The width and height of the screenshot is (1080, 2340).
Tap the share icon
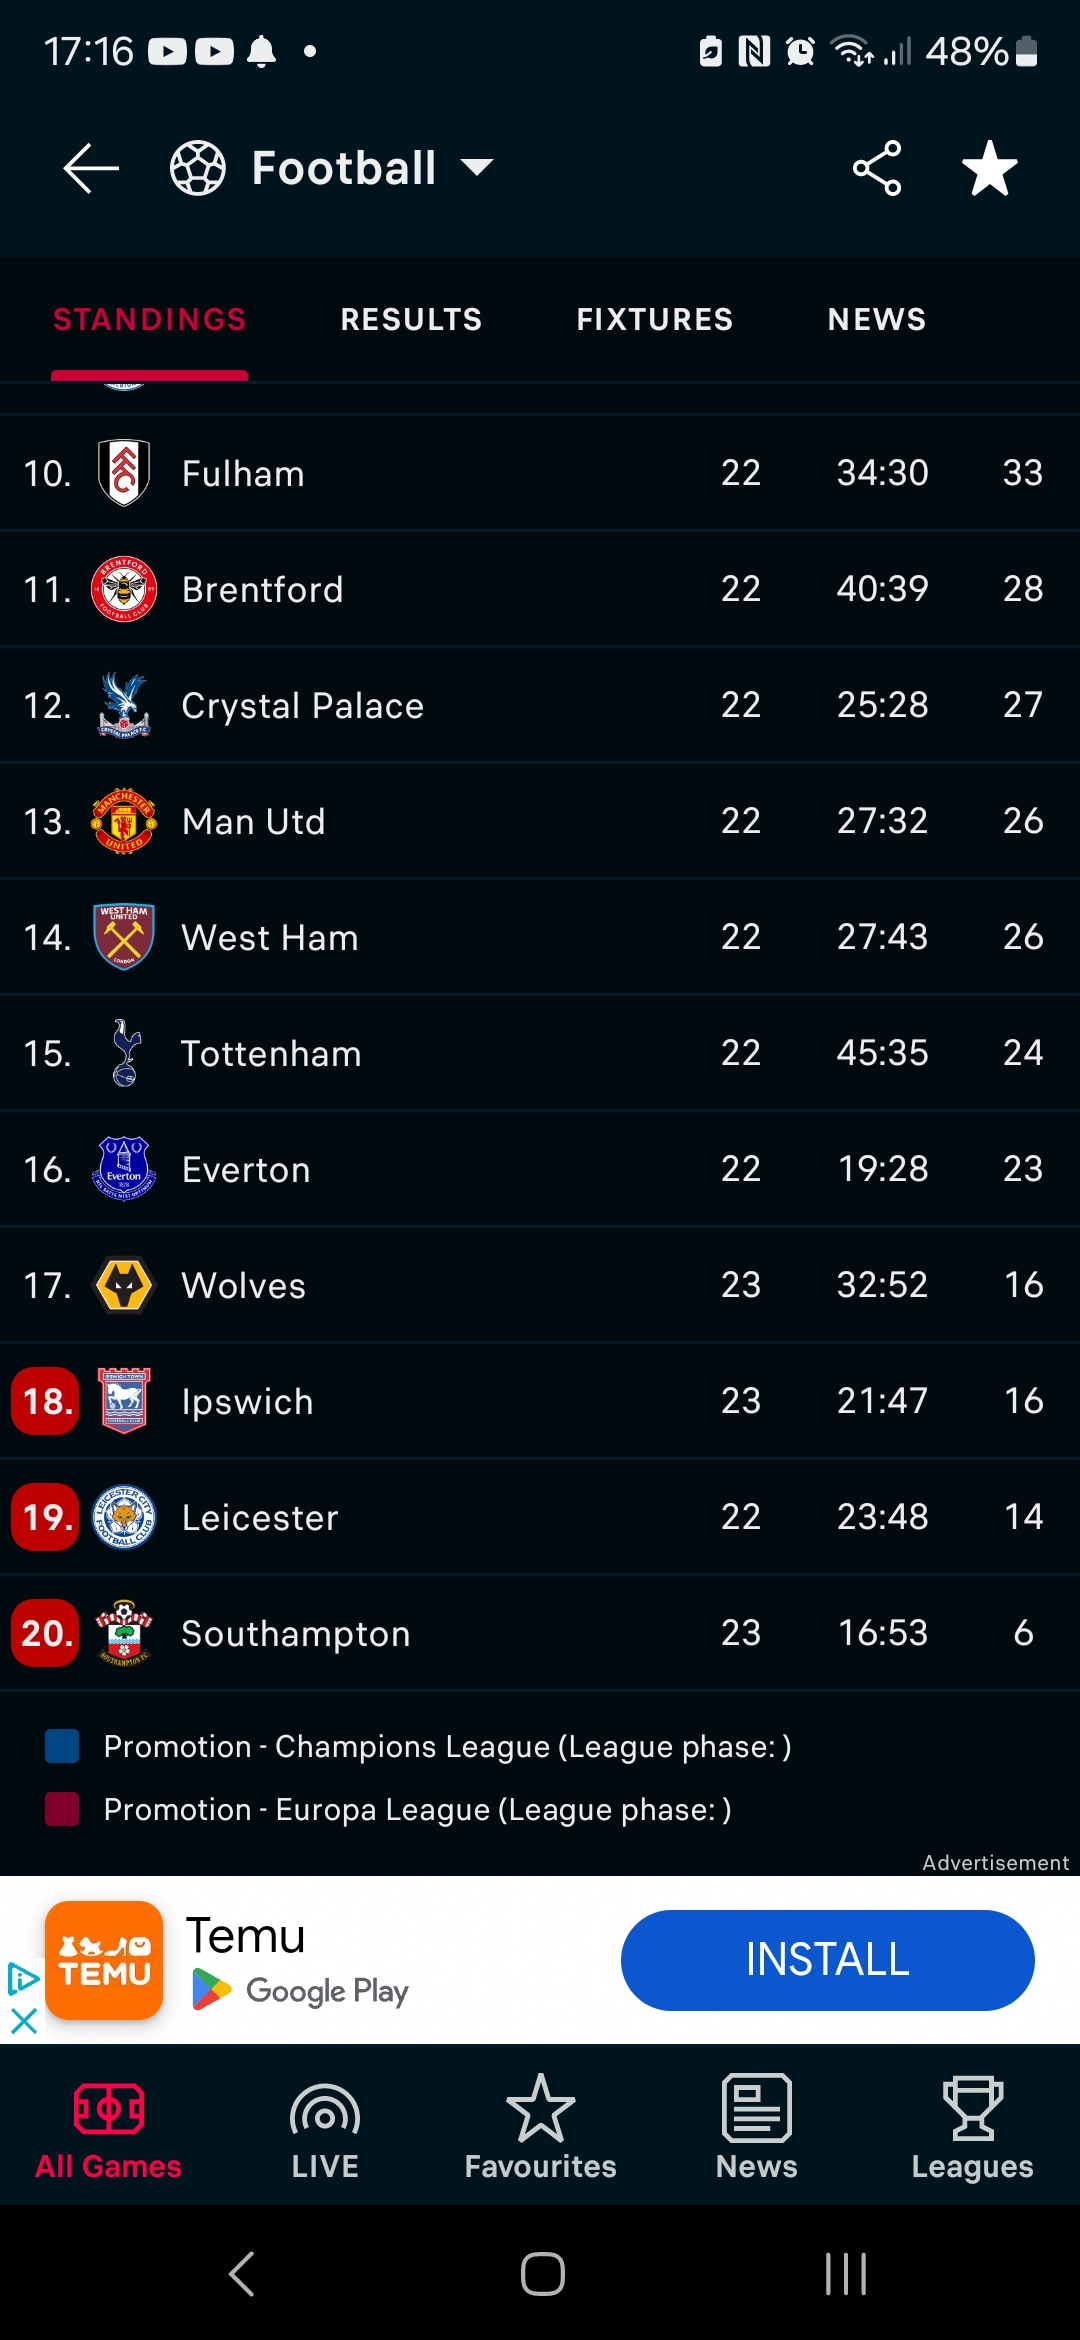[x=877, y=168]
